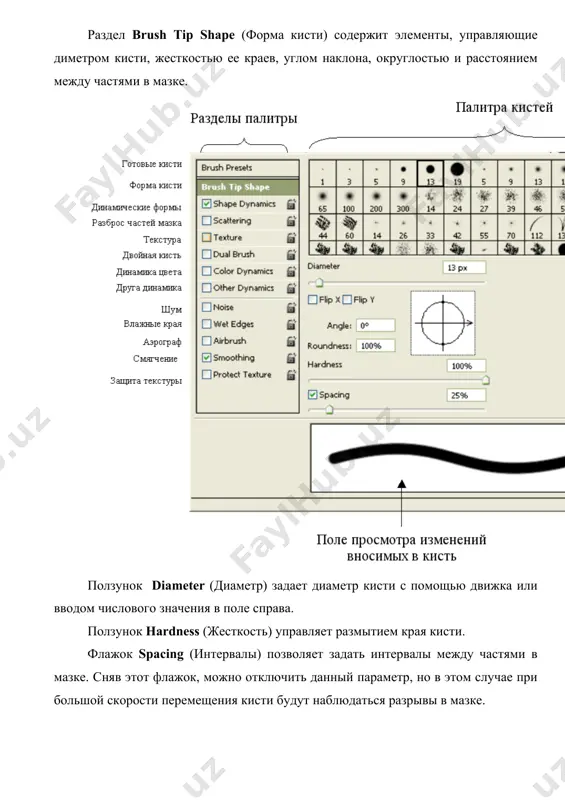Image resolution: width=565 pixels, height=800 pixels.
Task: Click the lock icon beside Shape Dynamics
Action: 291,204
